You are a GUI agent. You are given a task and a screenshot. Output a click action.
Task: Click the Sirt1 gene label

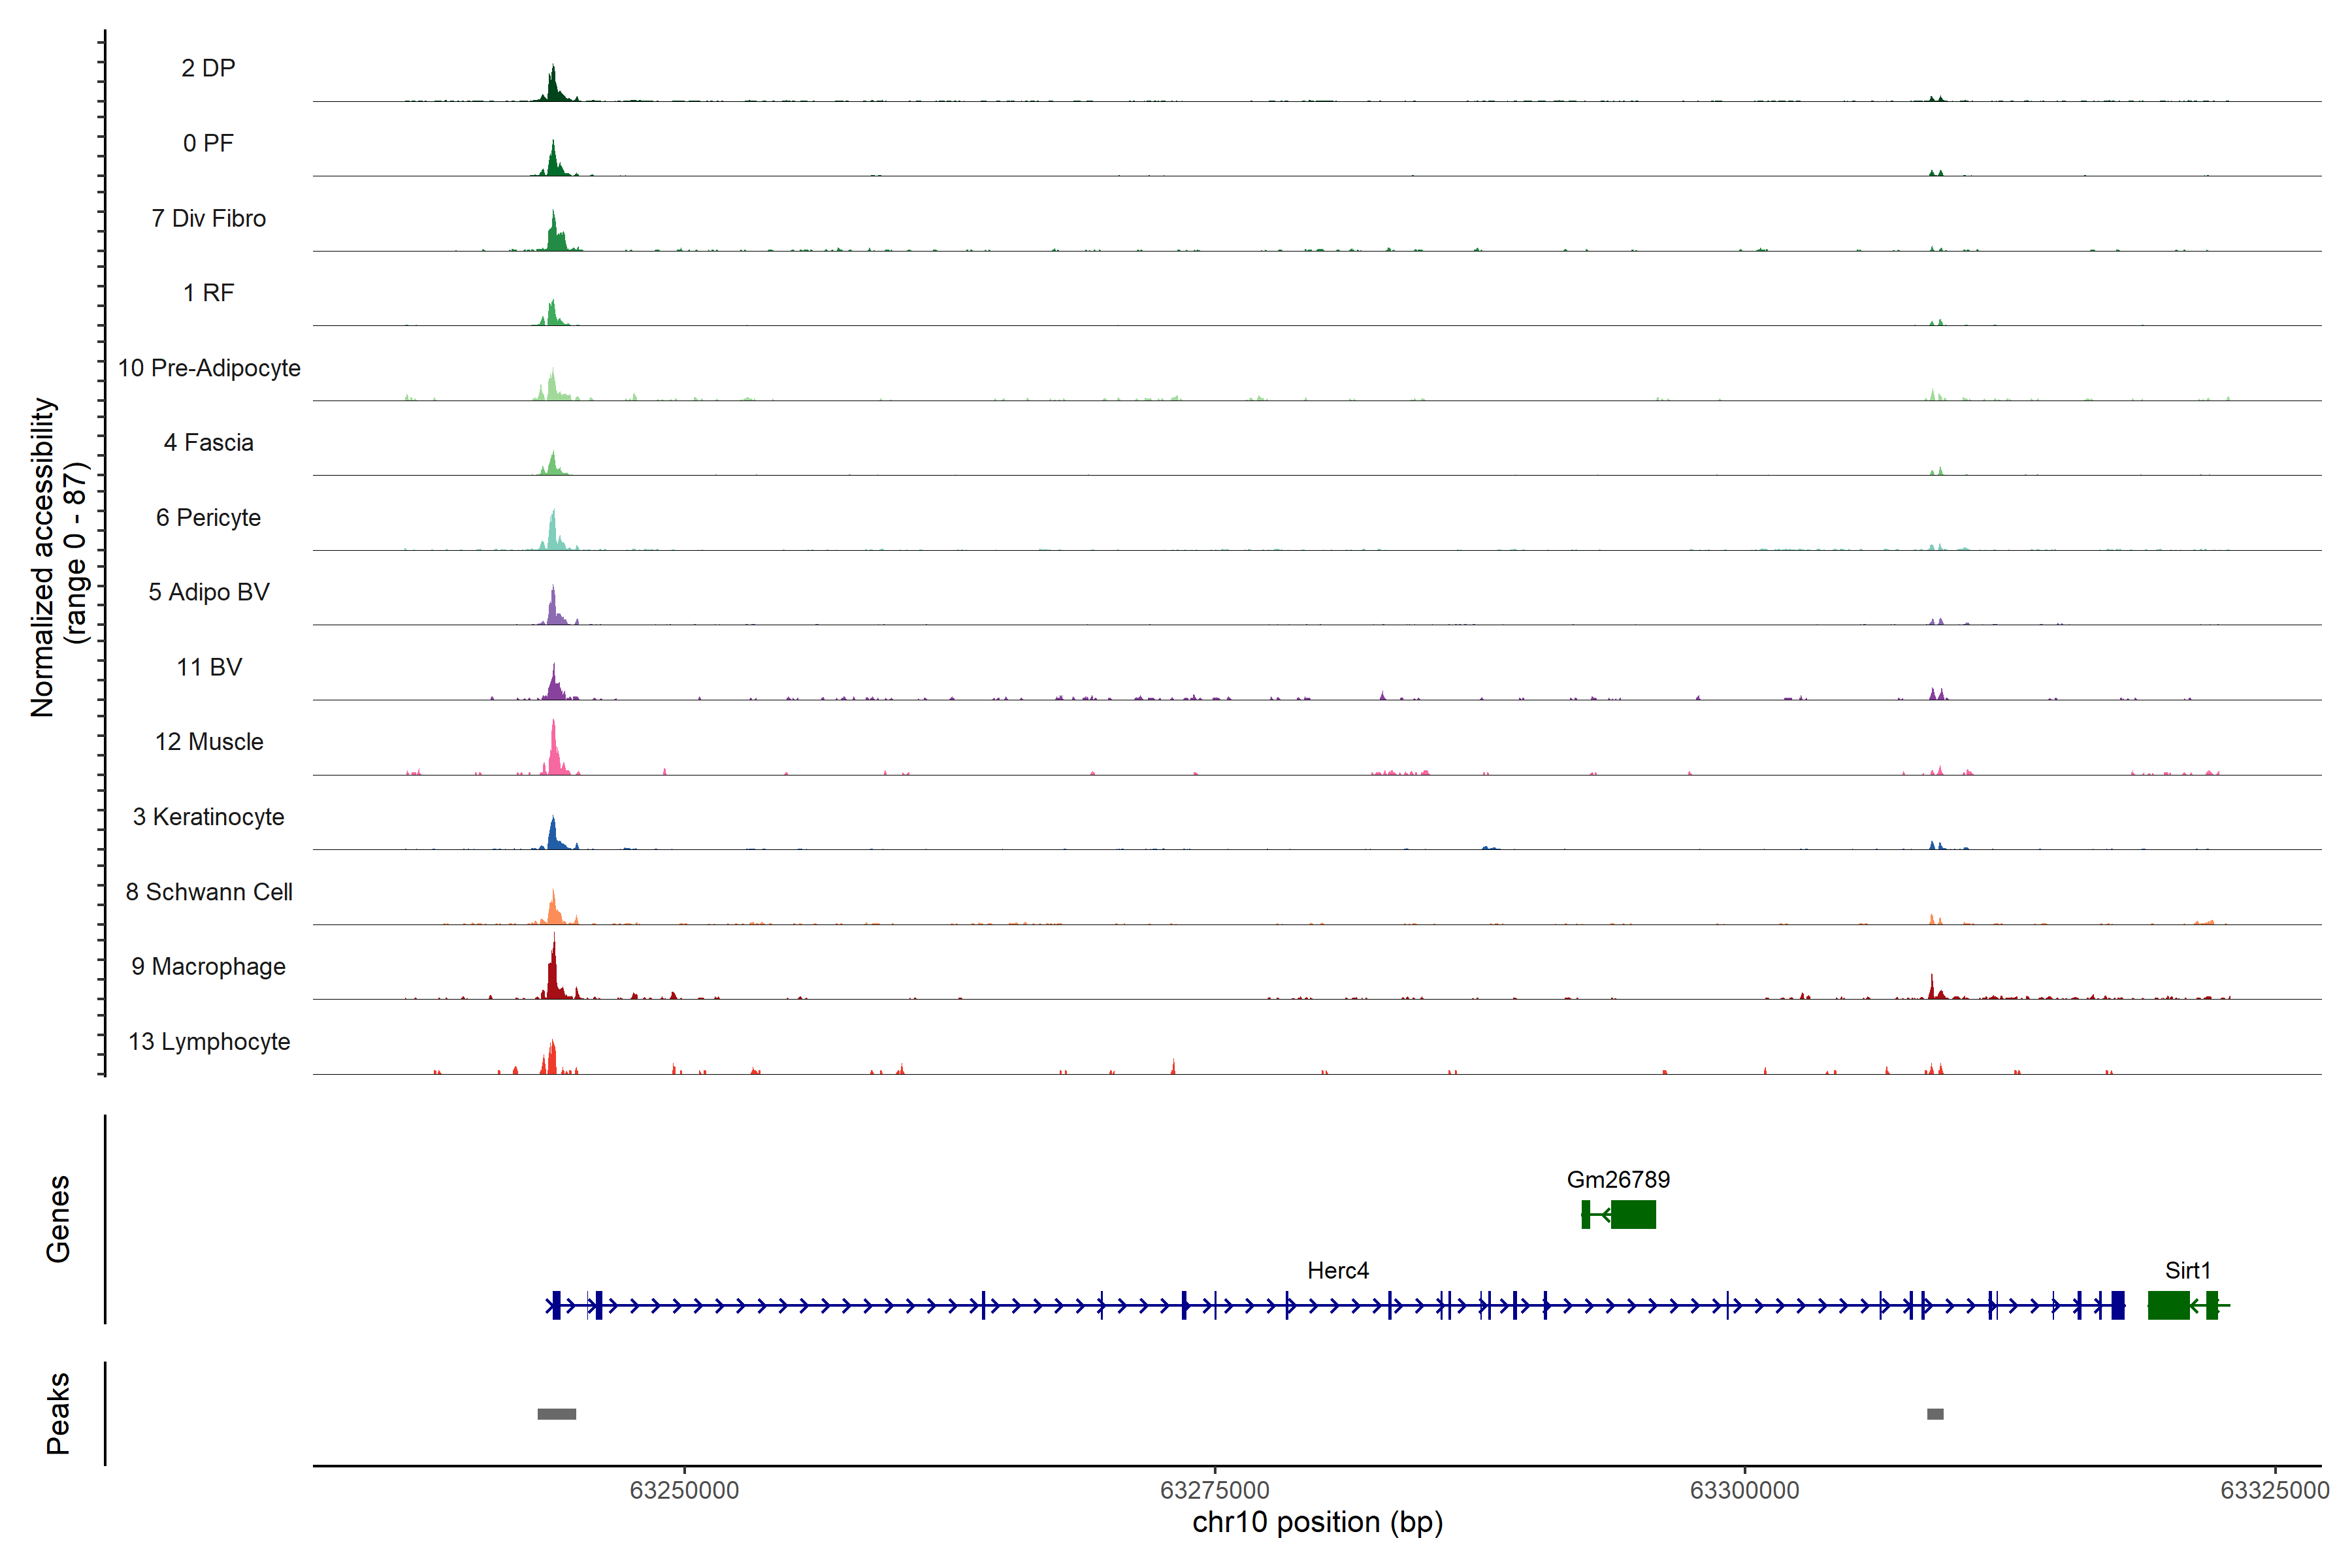click(x=2187, y=1270)
